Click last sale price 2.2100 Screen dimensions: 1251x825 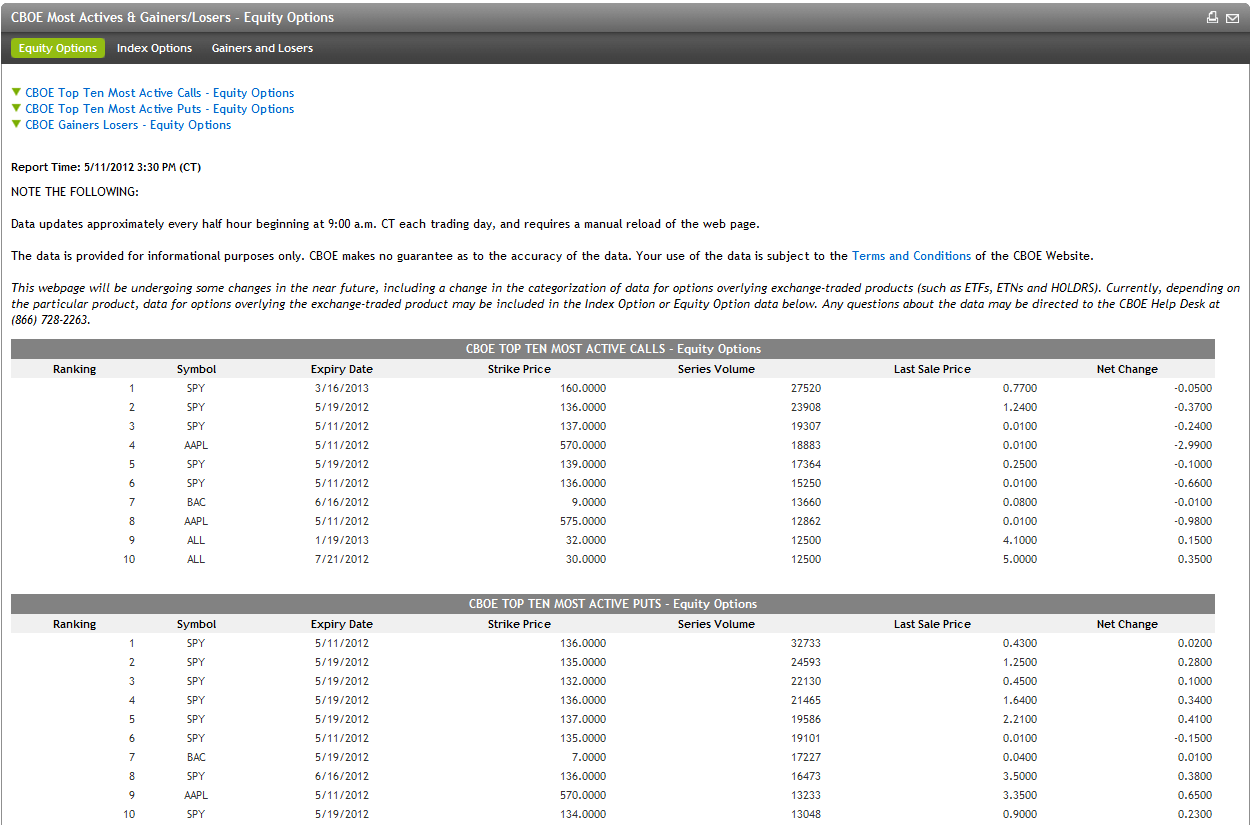[1020, 719]
